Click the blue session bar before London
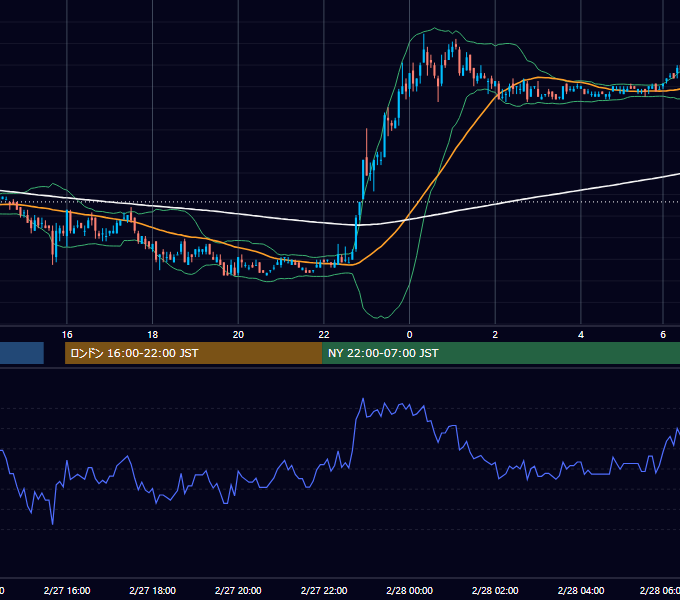The width and height of the screenshot is (680, 600). click(x=22, y=353)
